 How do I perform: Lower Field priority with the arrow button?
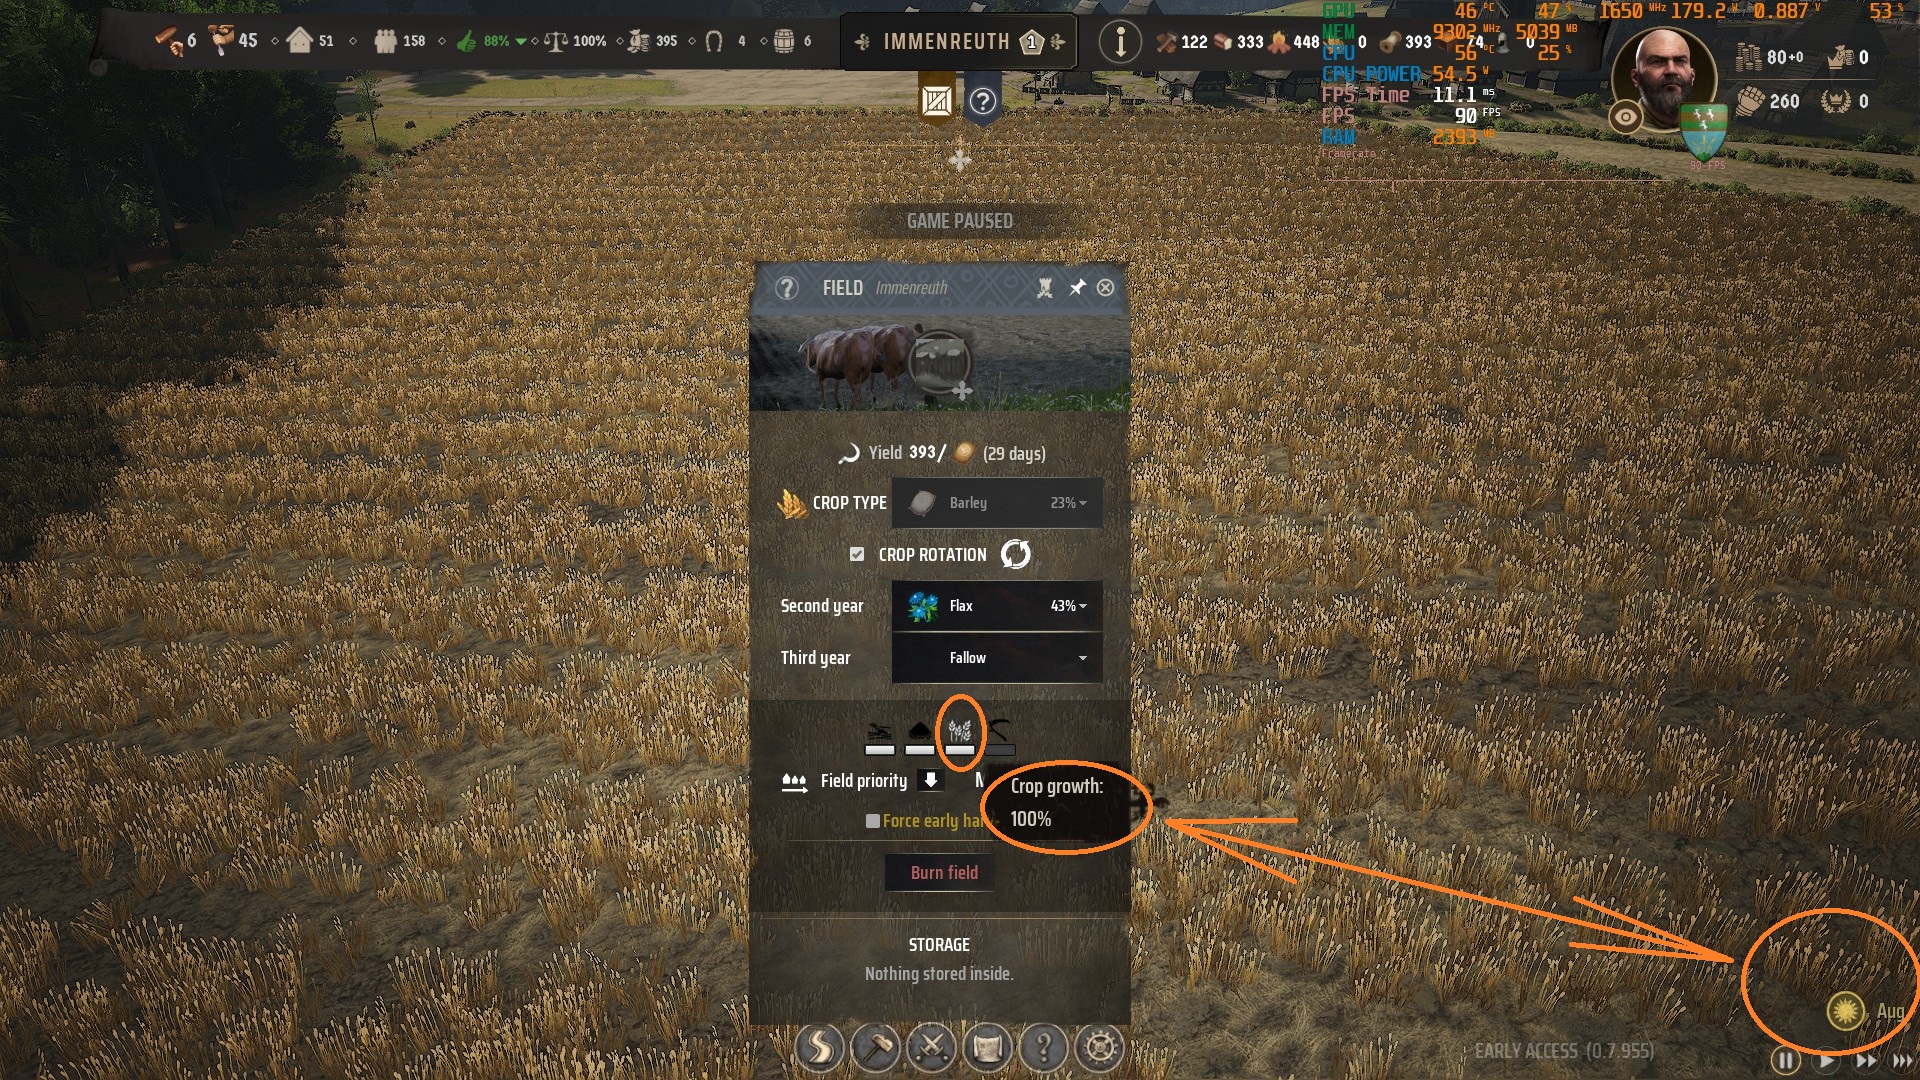(930, 780)
